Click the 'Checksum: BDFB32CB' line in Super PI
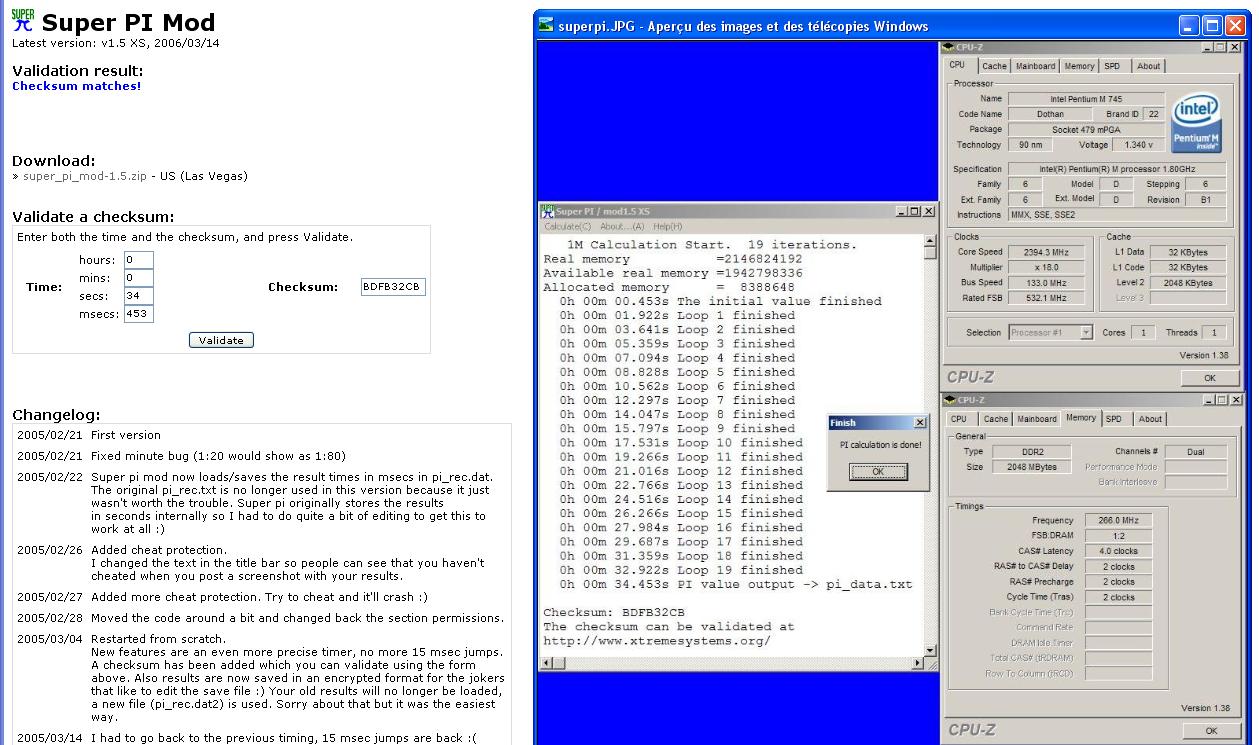 pyautogui.click(x=614, y=612)
